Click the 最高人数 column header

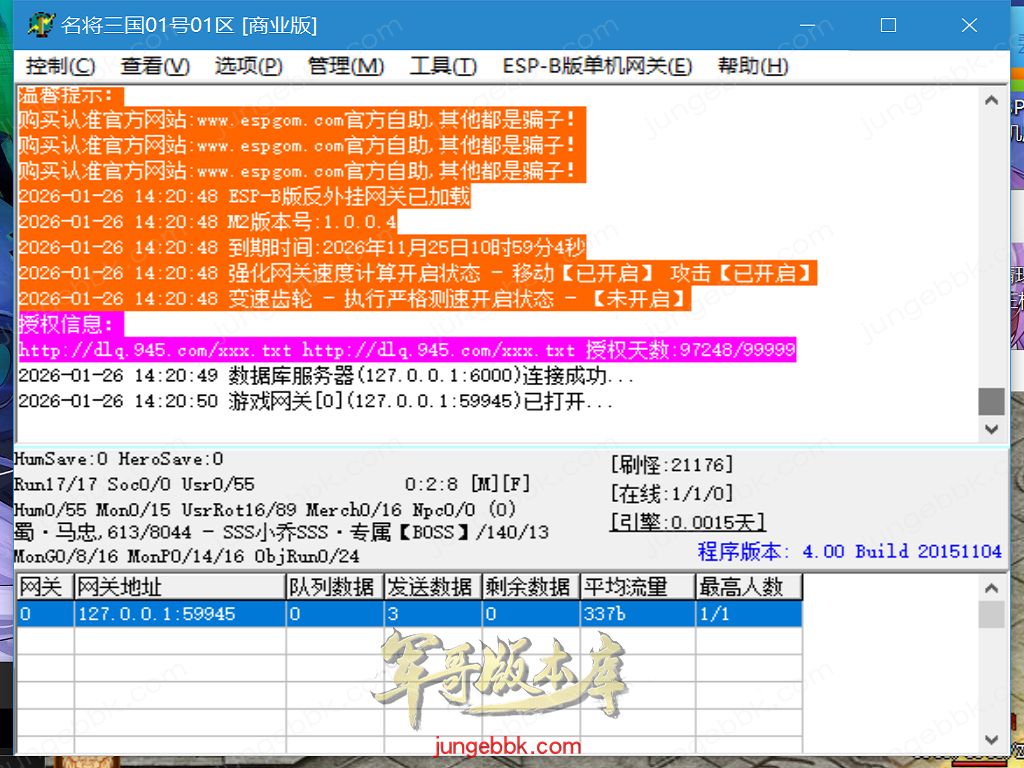tap(748, 587)
